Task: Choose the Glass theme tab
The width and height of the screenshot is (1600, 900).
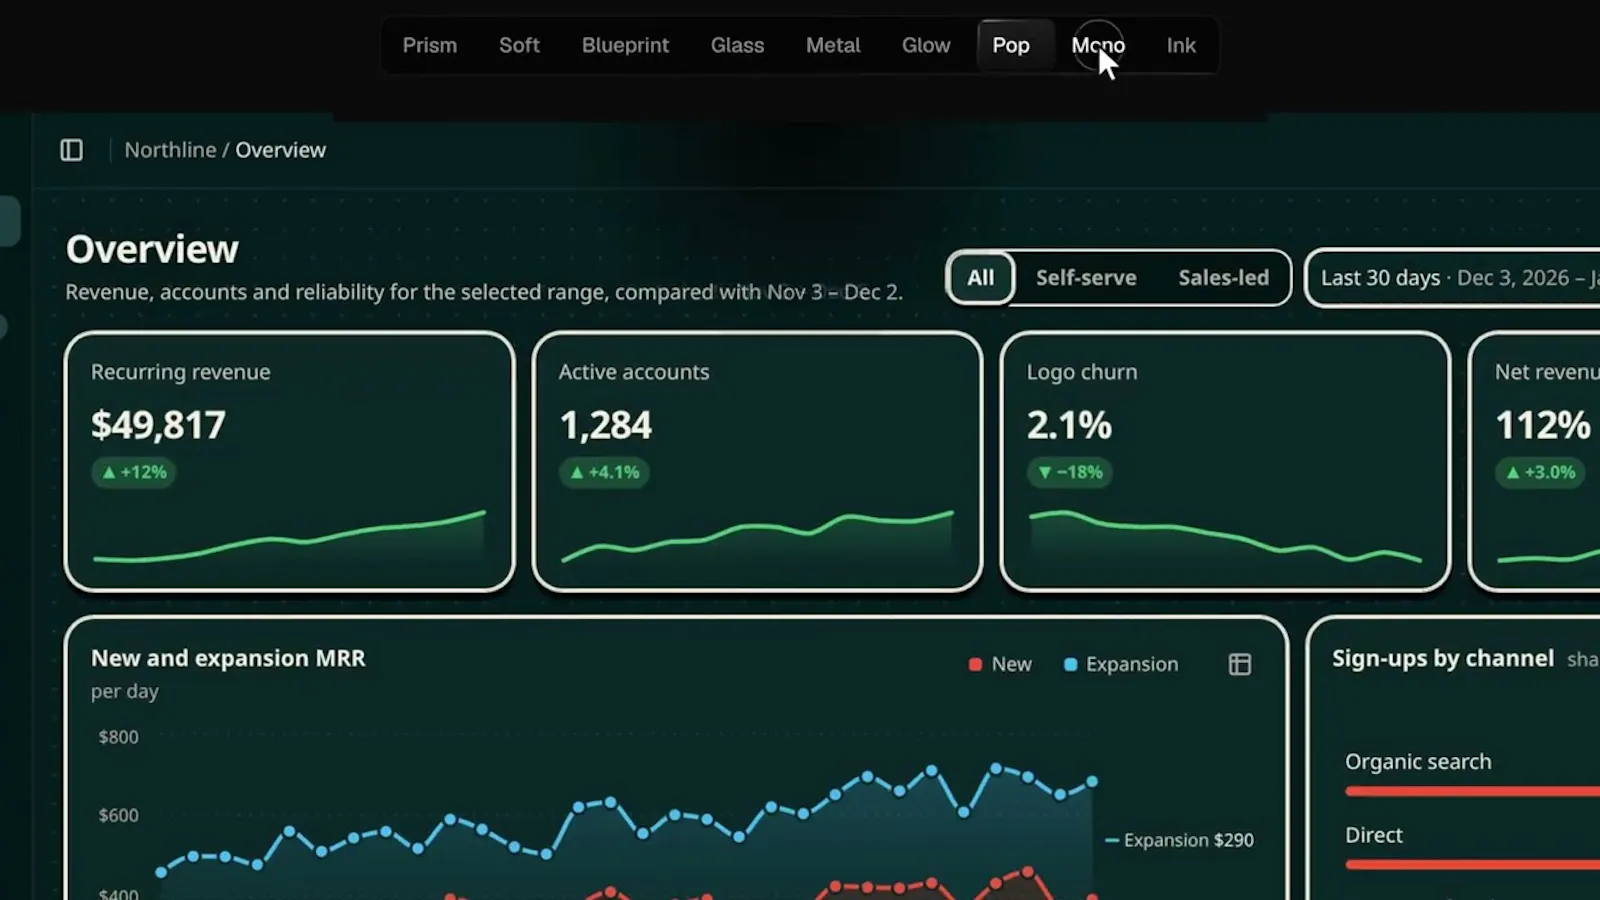Action: 737,45
